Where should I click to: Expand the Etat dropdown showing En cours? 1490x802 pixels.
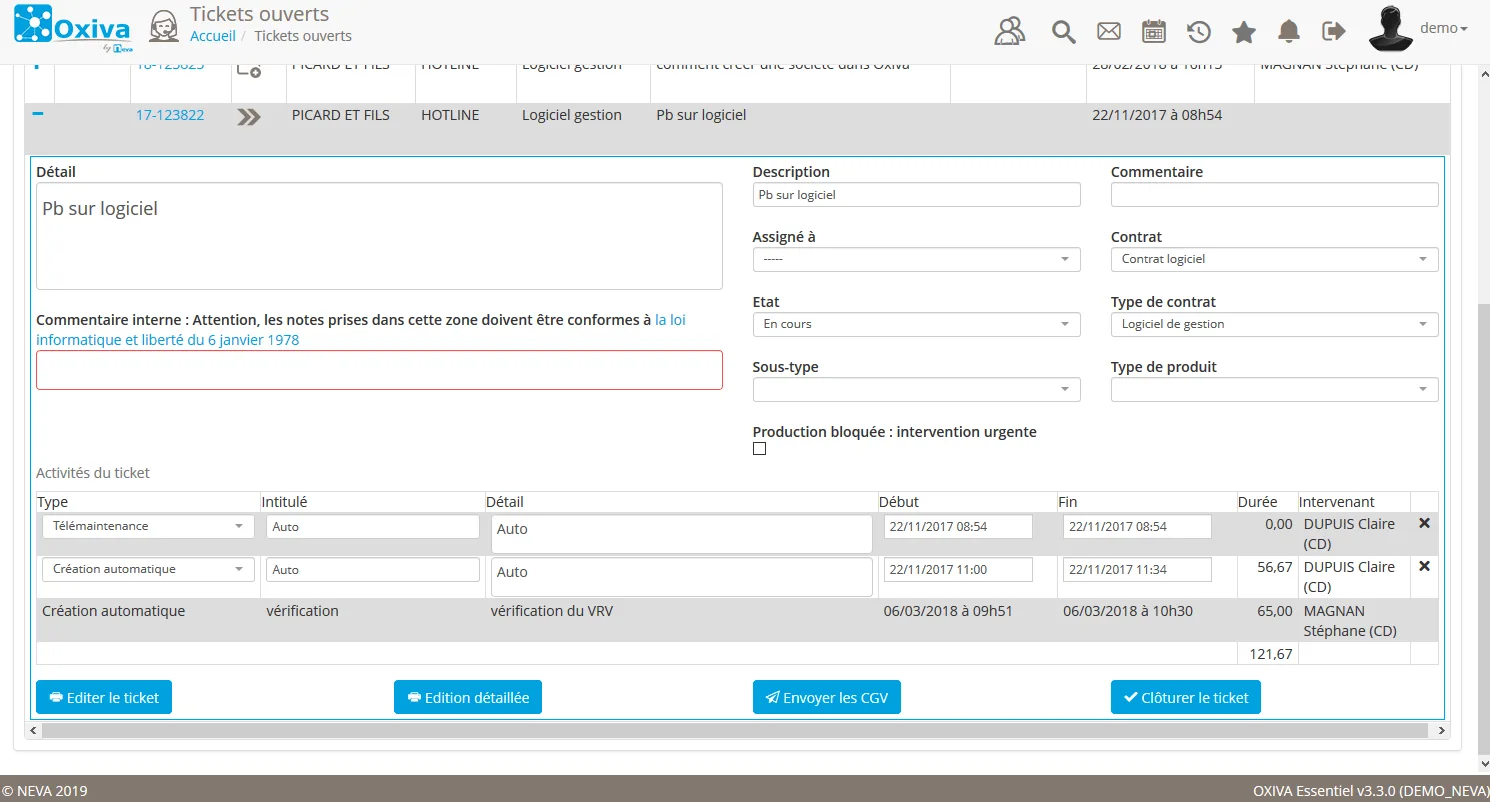click(x=916, y=324)
